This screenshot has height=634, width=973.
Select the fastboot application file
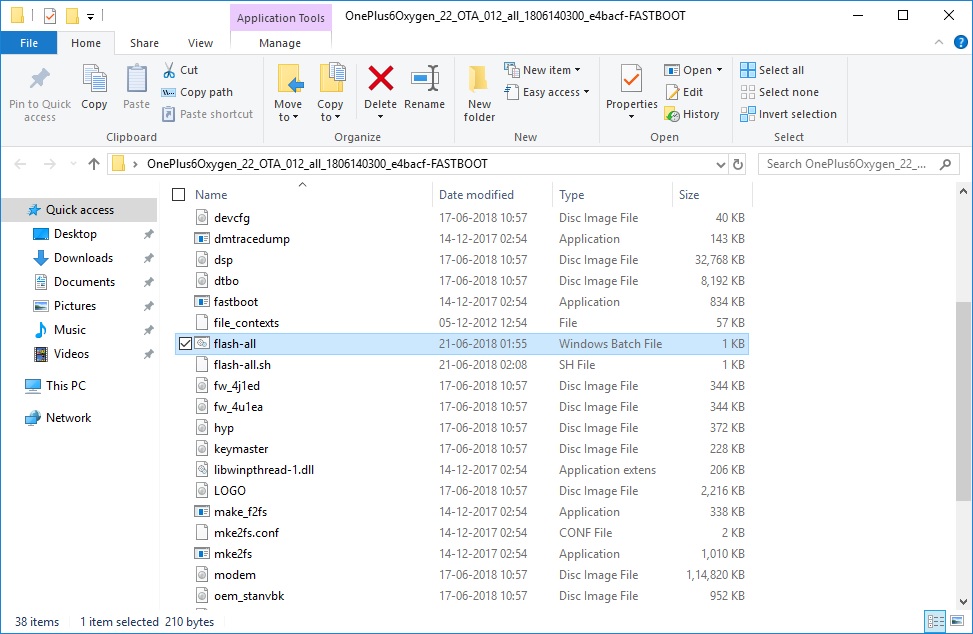pos(462,302)
